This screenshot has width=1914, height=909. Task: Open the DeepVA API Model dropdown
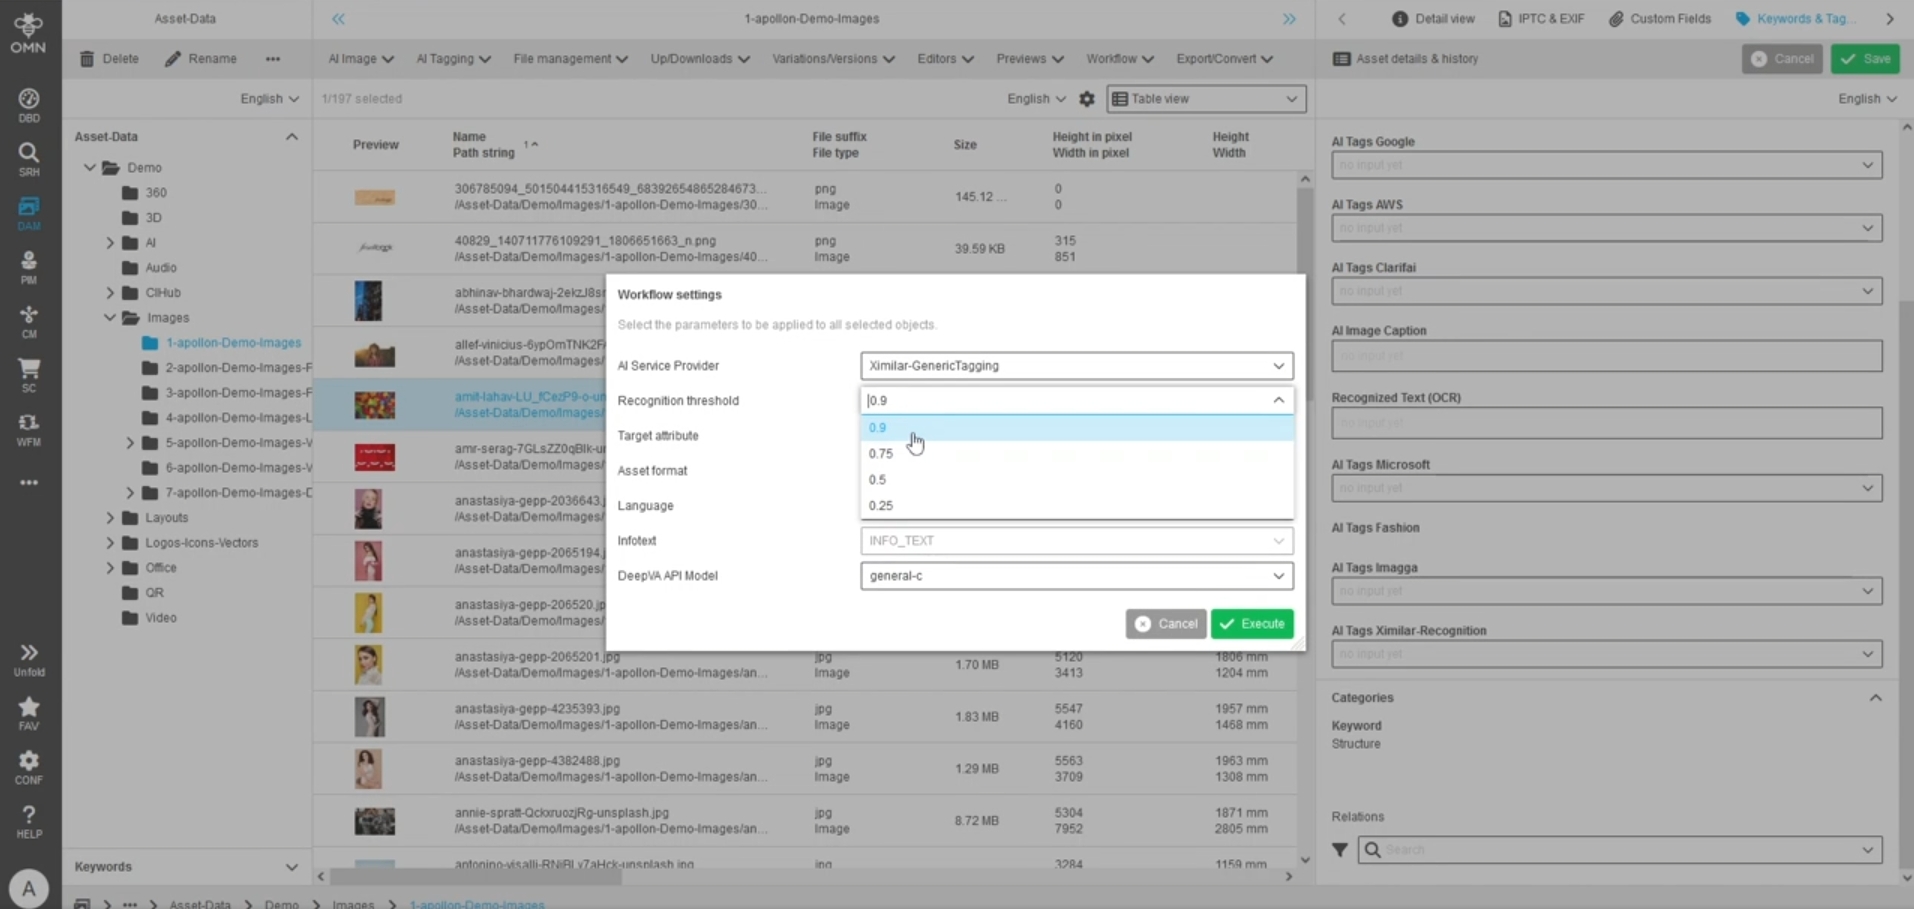[1076, 576]
